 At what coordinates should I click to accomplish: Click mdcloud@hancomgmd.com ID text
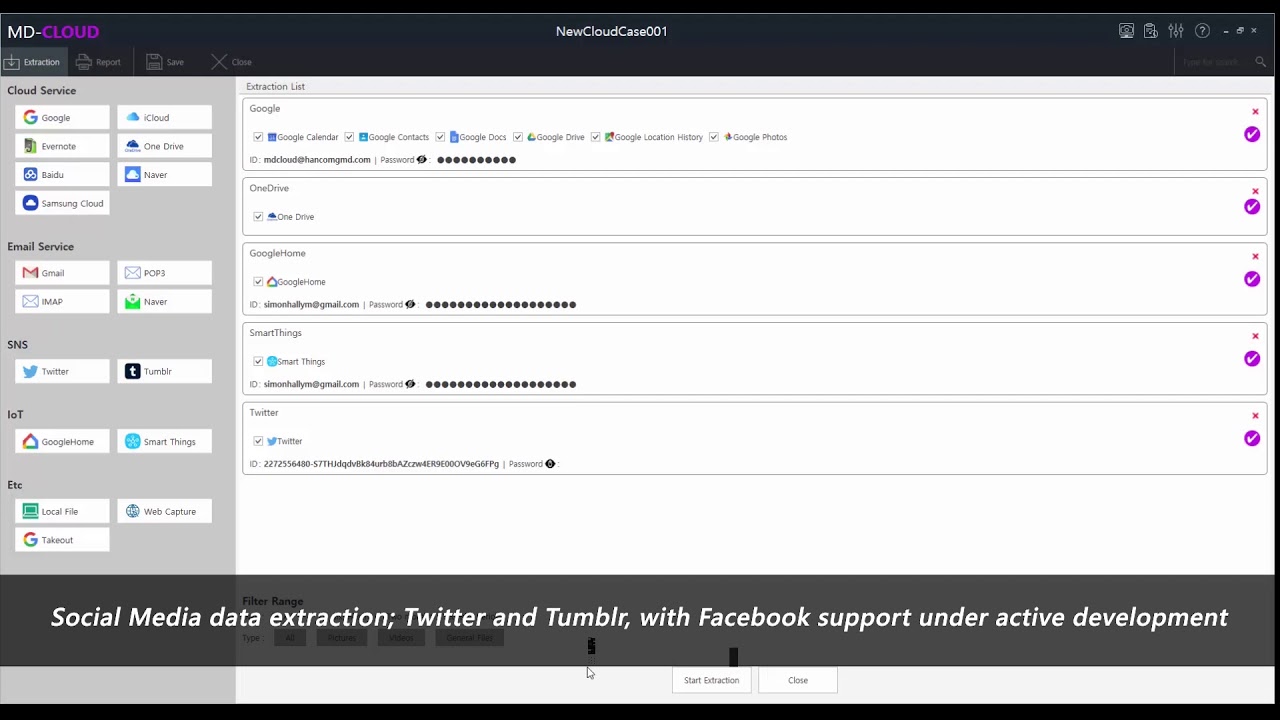(x=317, y=160)
